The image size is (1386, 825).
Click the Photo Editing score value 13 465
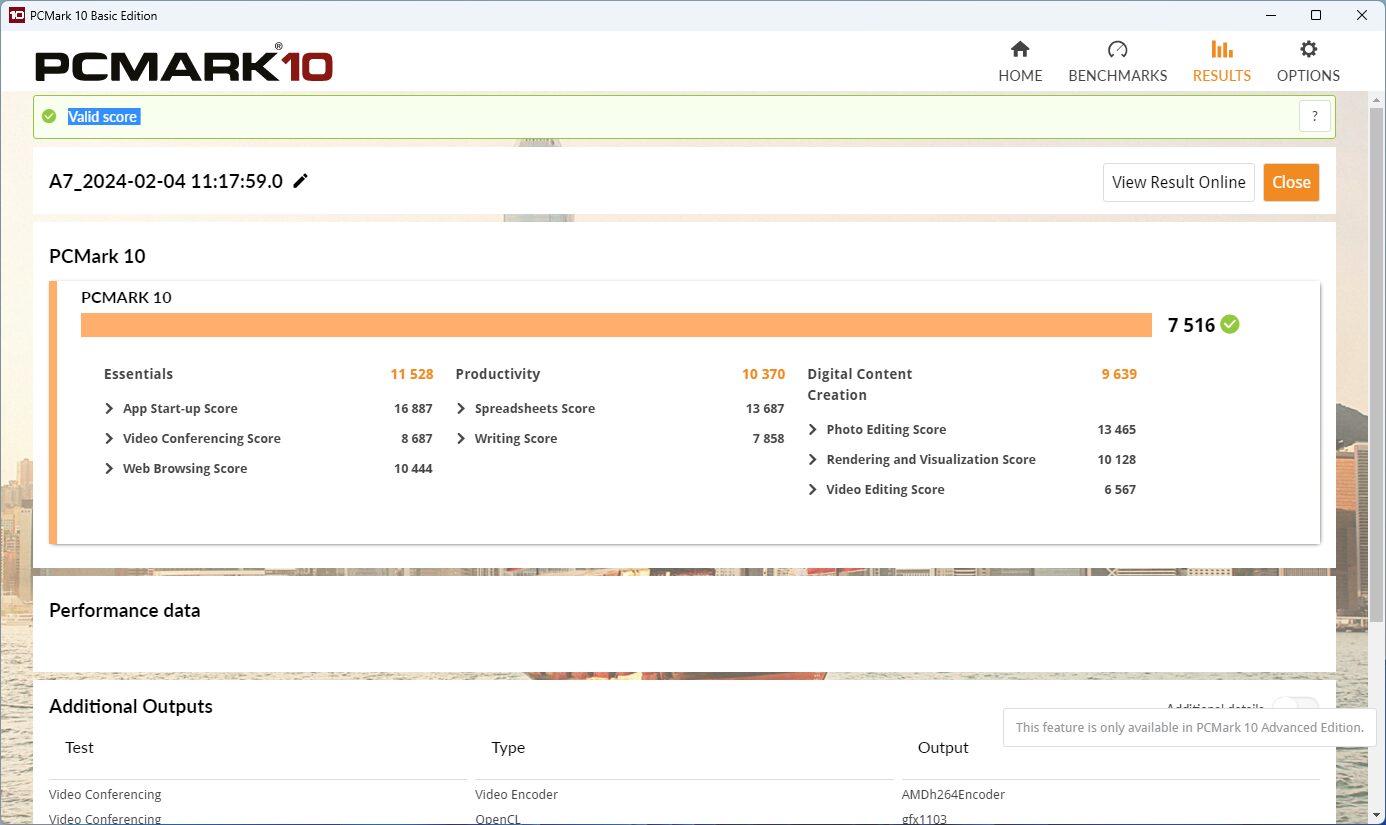[1116, 429]
